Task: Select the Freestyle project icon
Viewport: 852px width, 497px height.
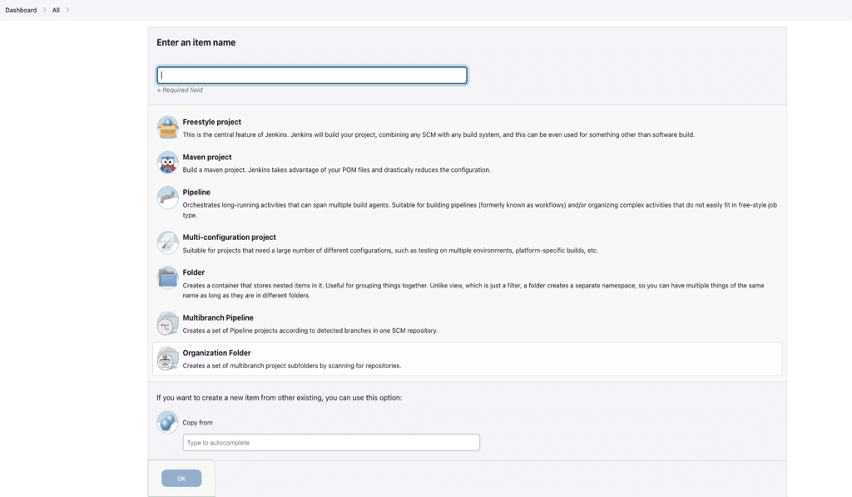Action: click(x=167, y=128)
